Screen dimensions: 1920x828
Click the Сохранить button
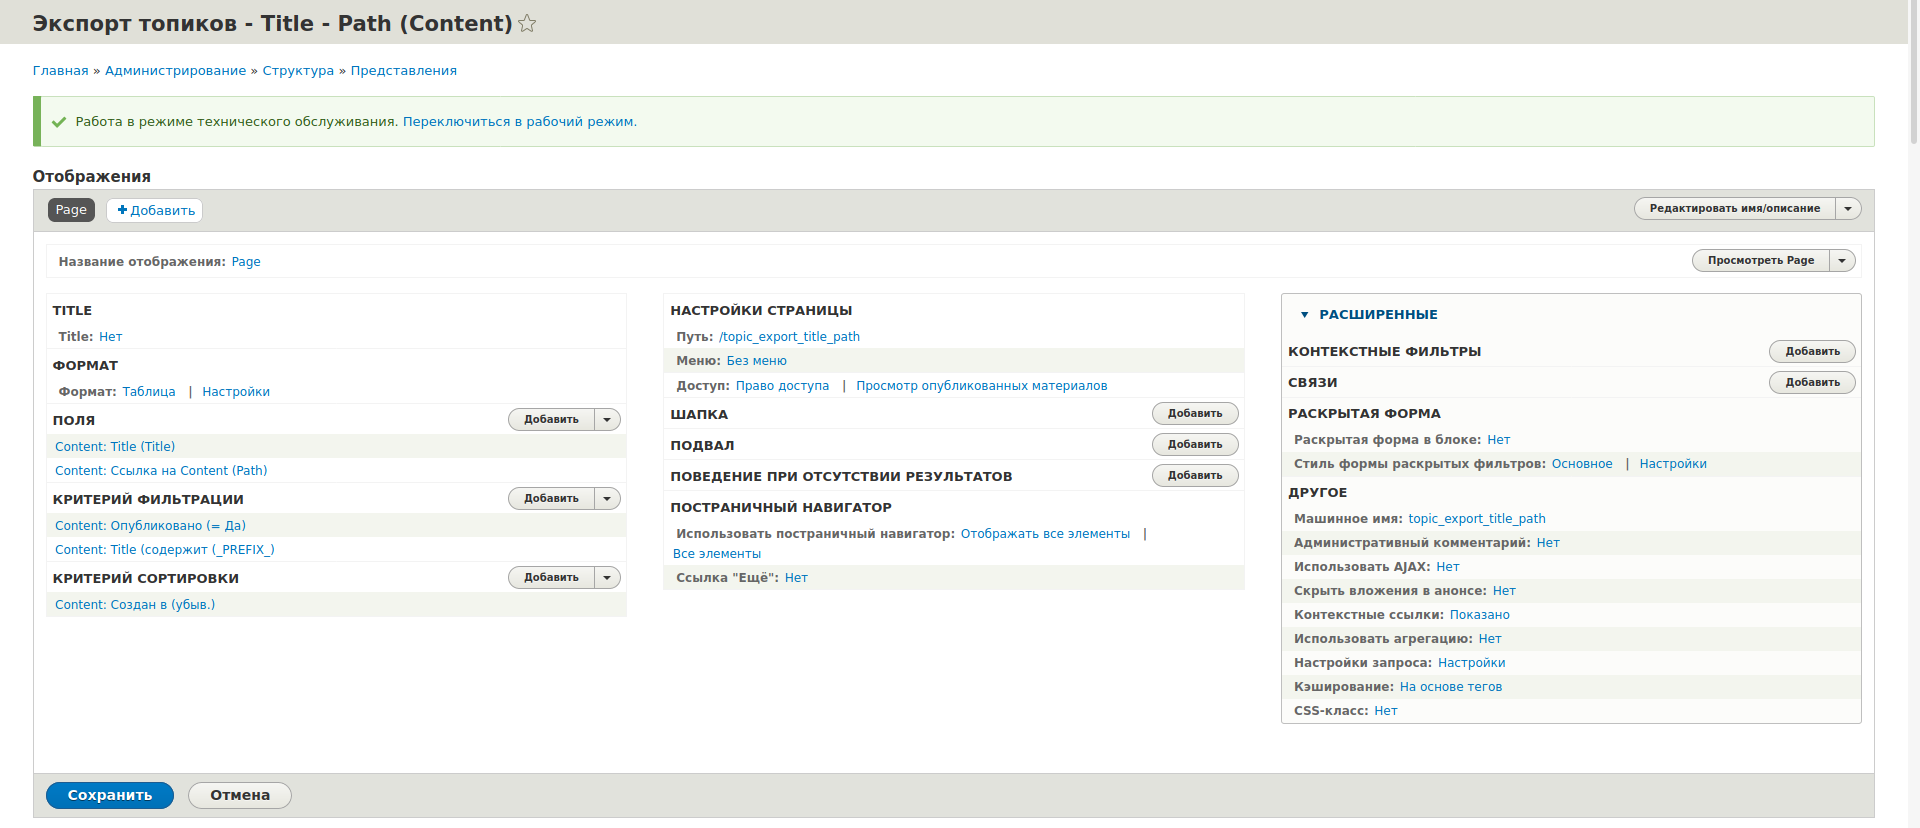(x=110, y=796)
